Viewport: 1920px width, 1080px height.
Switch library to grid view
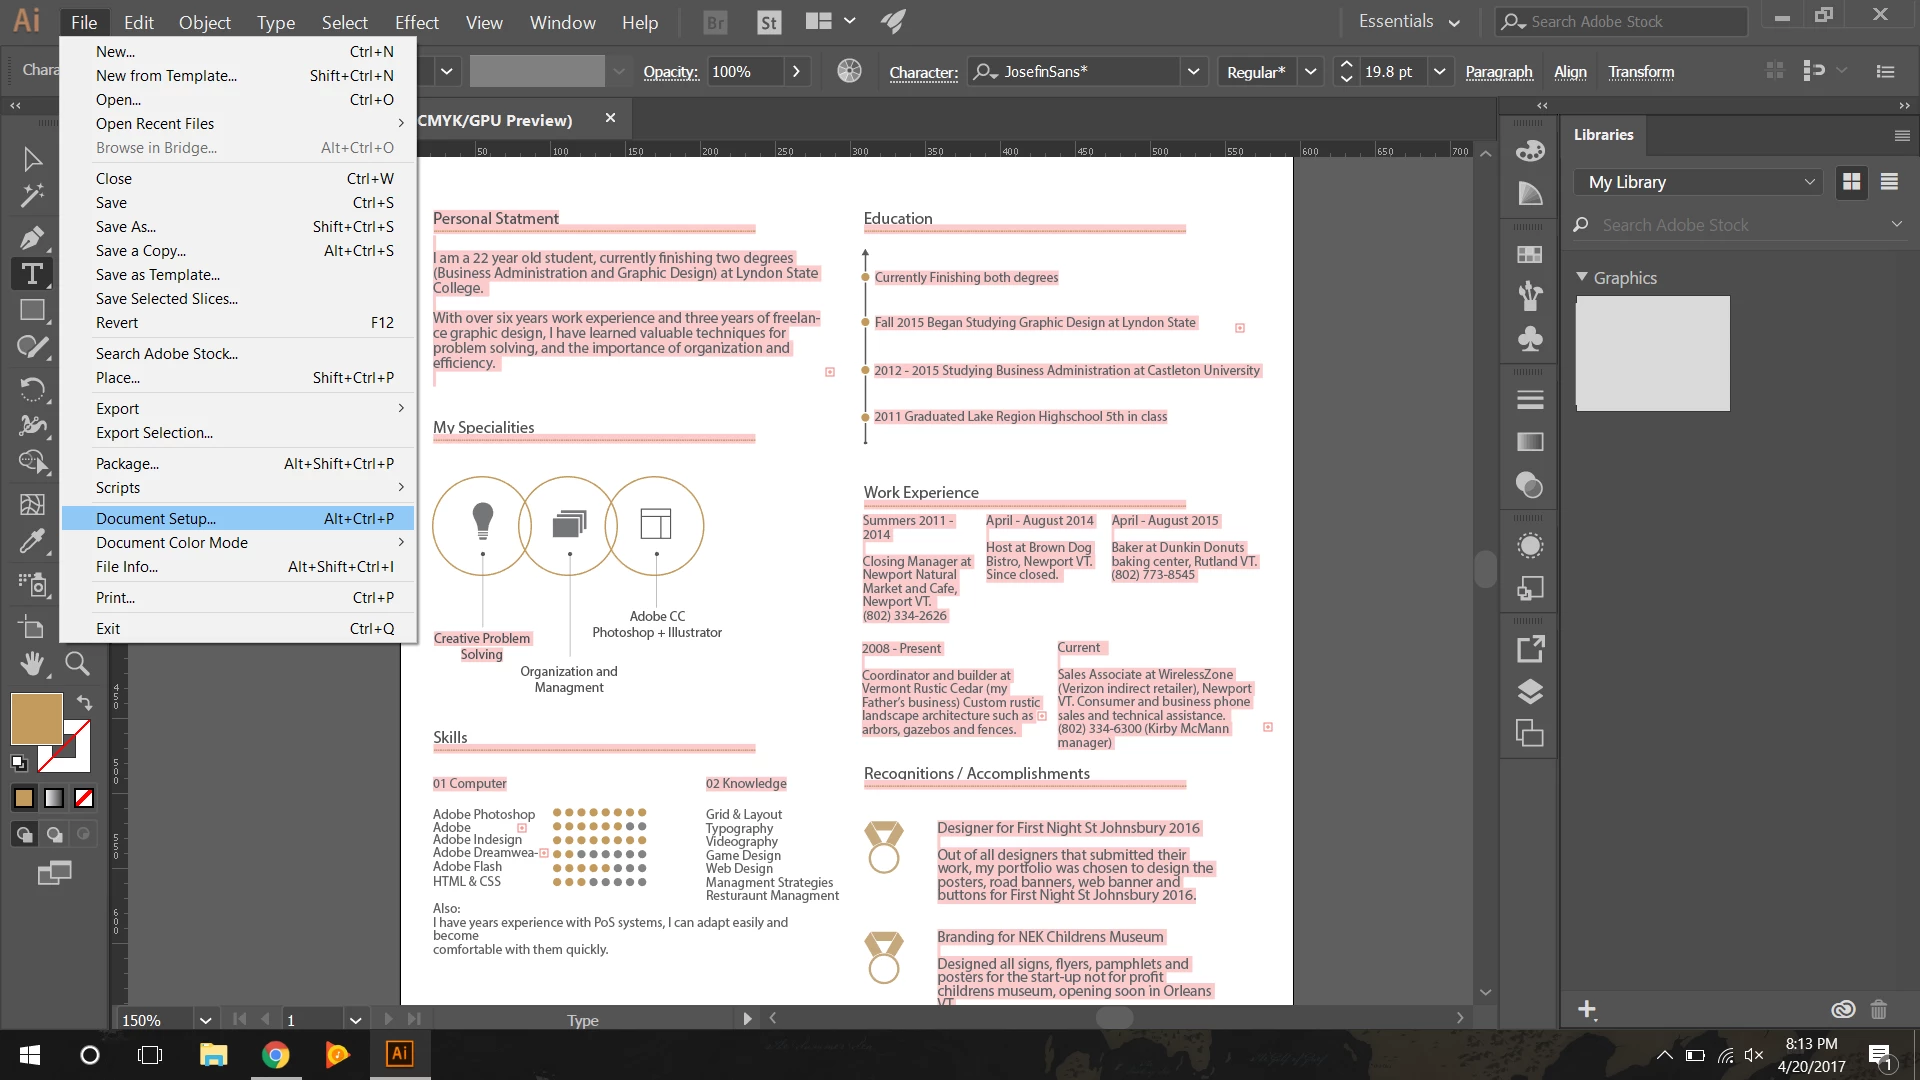(1852, 182)
